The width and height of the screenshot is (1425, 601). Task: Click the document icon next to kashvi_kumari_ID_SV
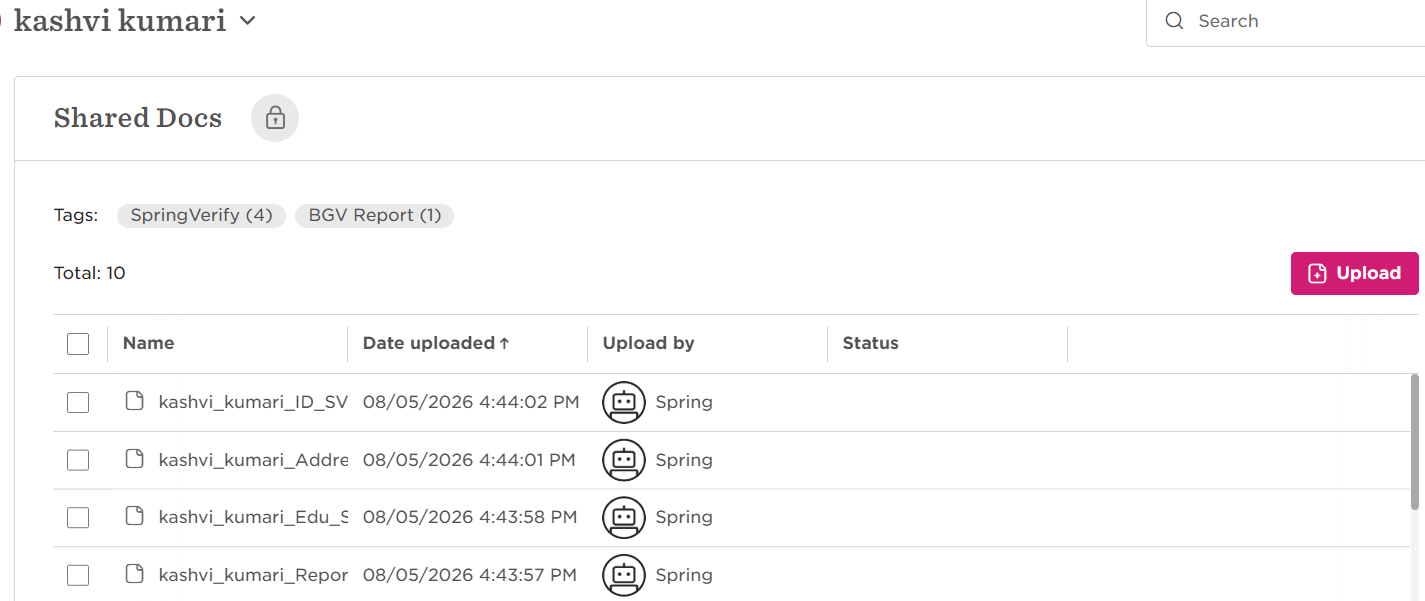[134, 402]
